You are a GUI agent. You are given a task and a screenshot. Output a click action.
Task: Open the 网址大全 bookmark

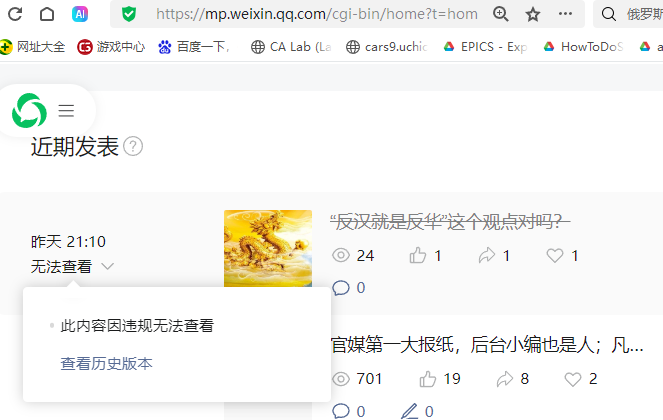point(33,47)
